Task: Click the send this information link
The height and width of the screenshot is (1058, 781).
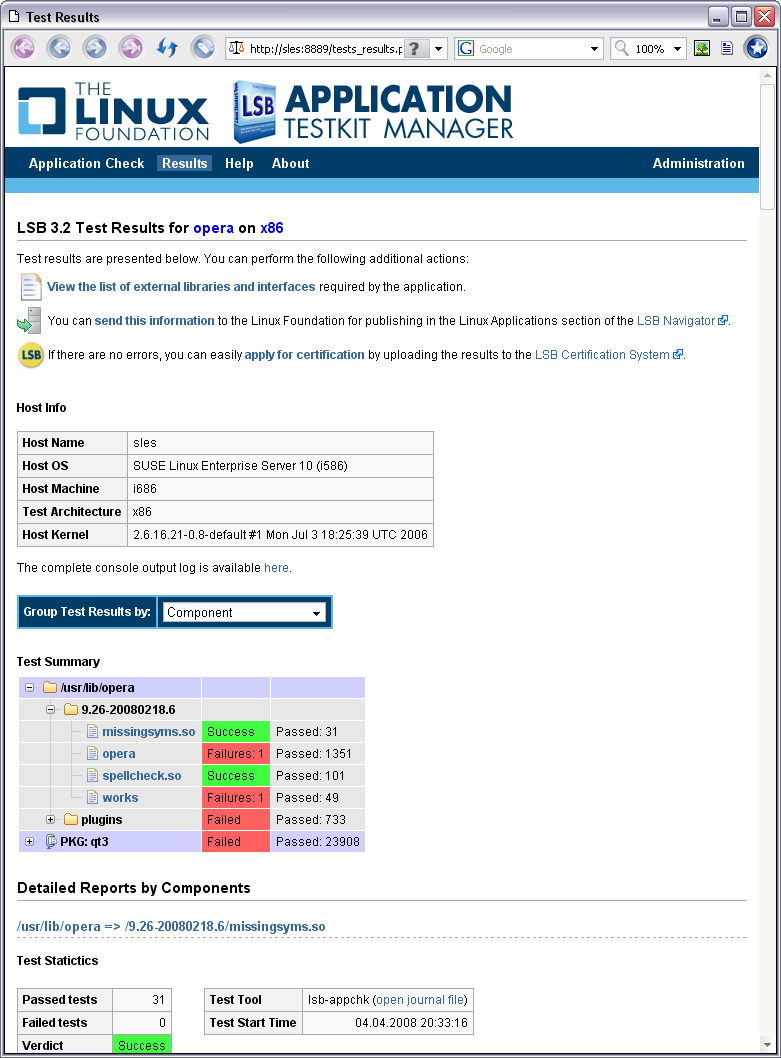Action: [x=154, y=321]
